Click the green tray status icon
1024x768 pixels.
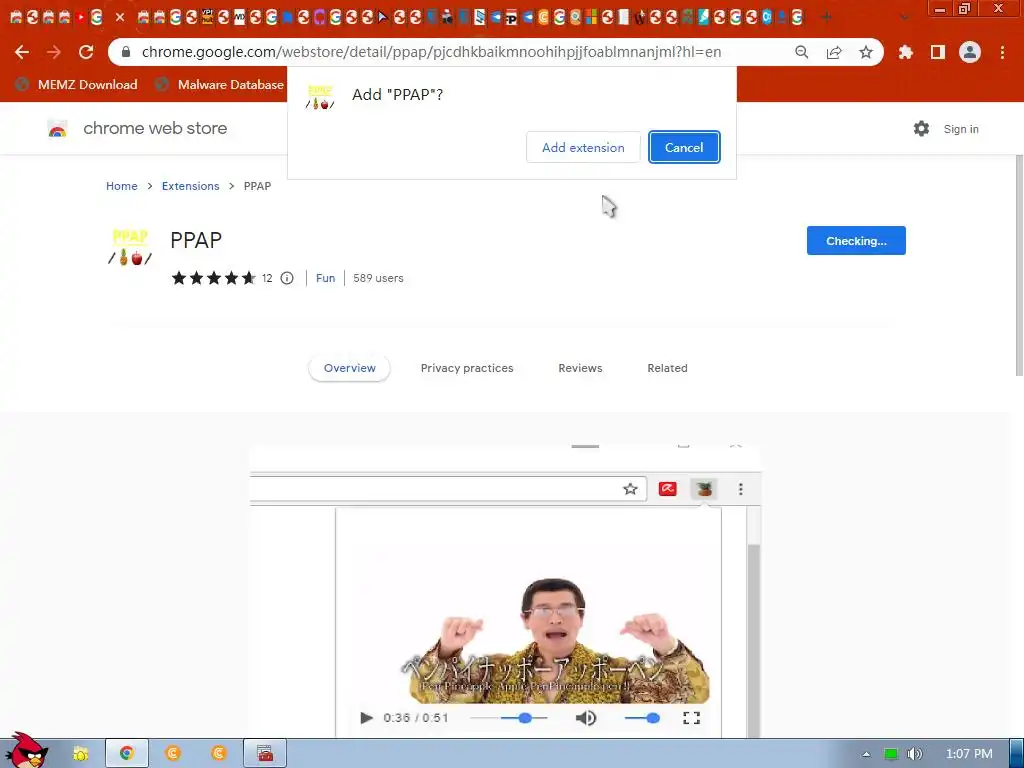click(891, 754)
